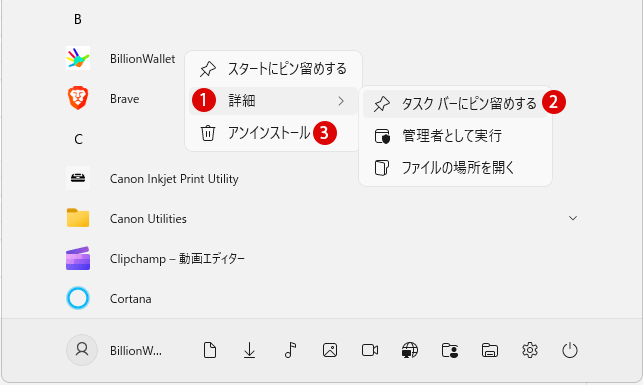Click the Canon Inkjet Print Utility label

(x=174, y=179)
